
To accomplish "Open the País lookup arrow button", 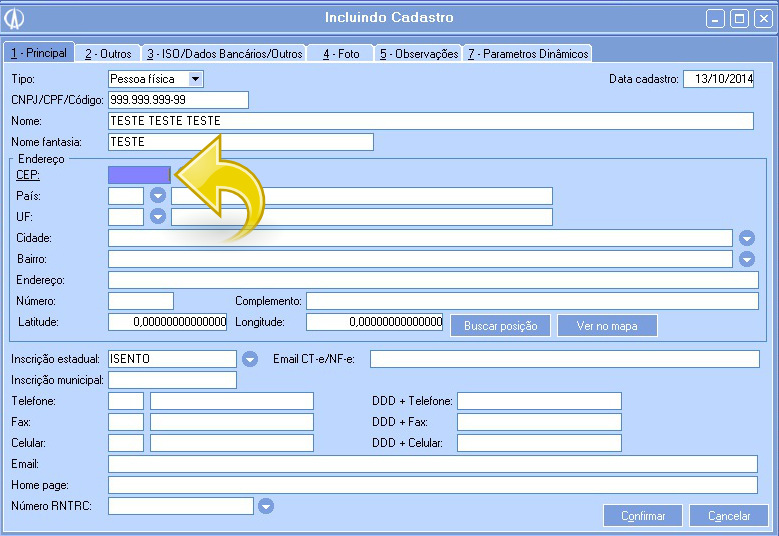I will tap(157, 195).
